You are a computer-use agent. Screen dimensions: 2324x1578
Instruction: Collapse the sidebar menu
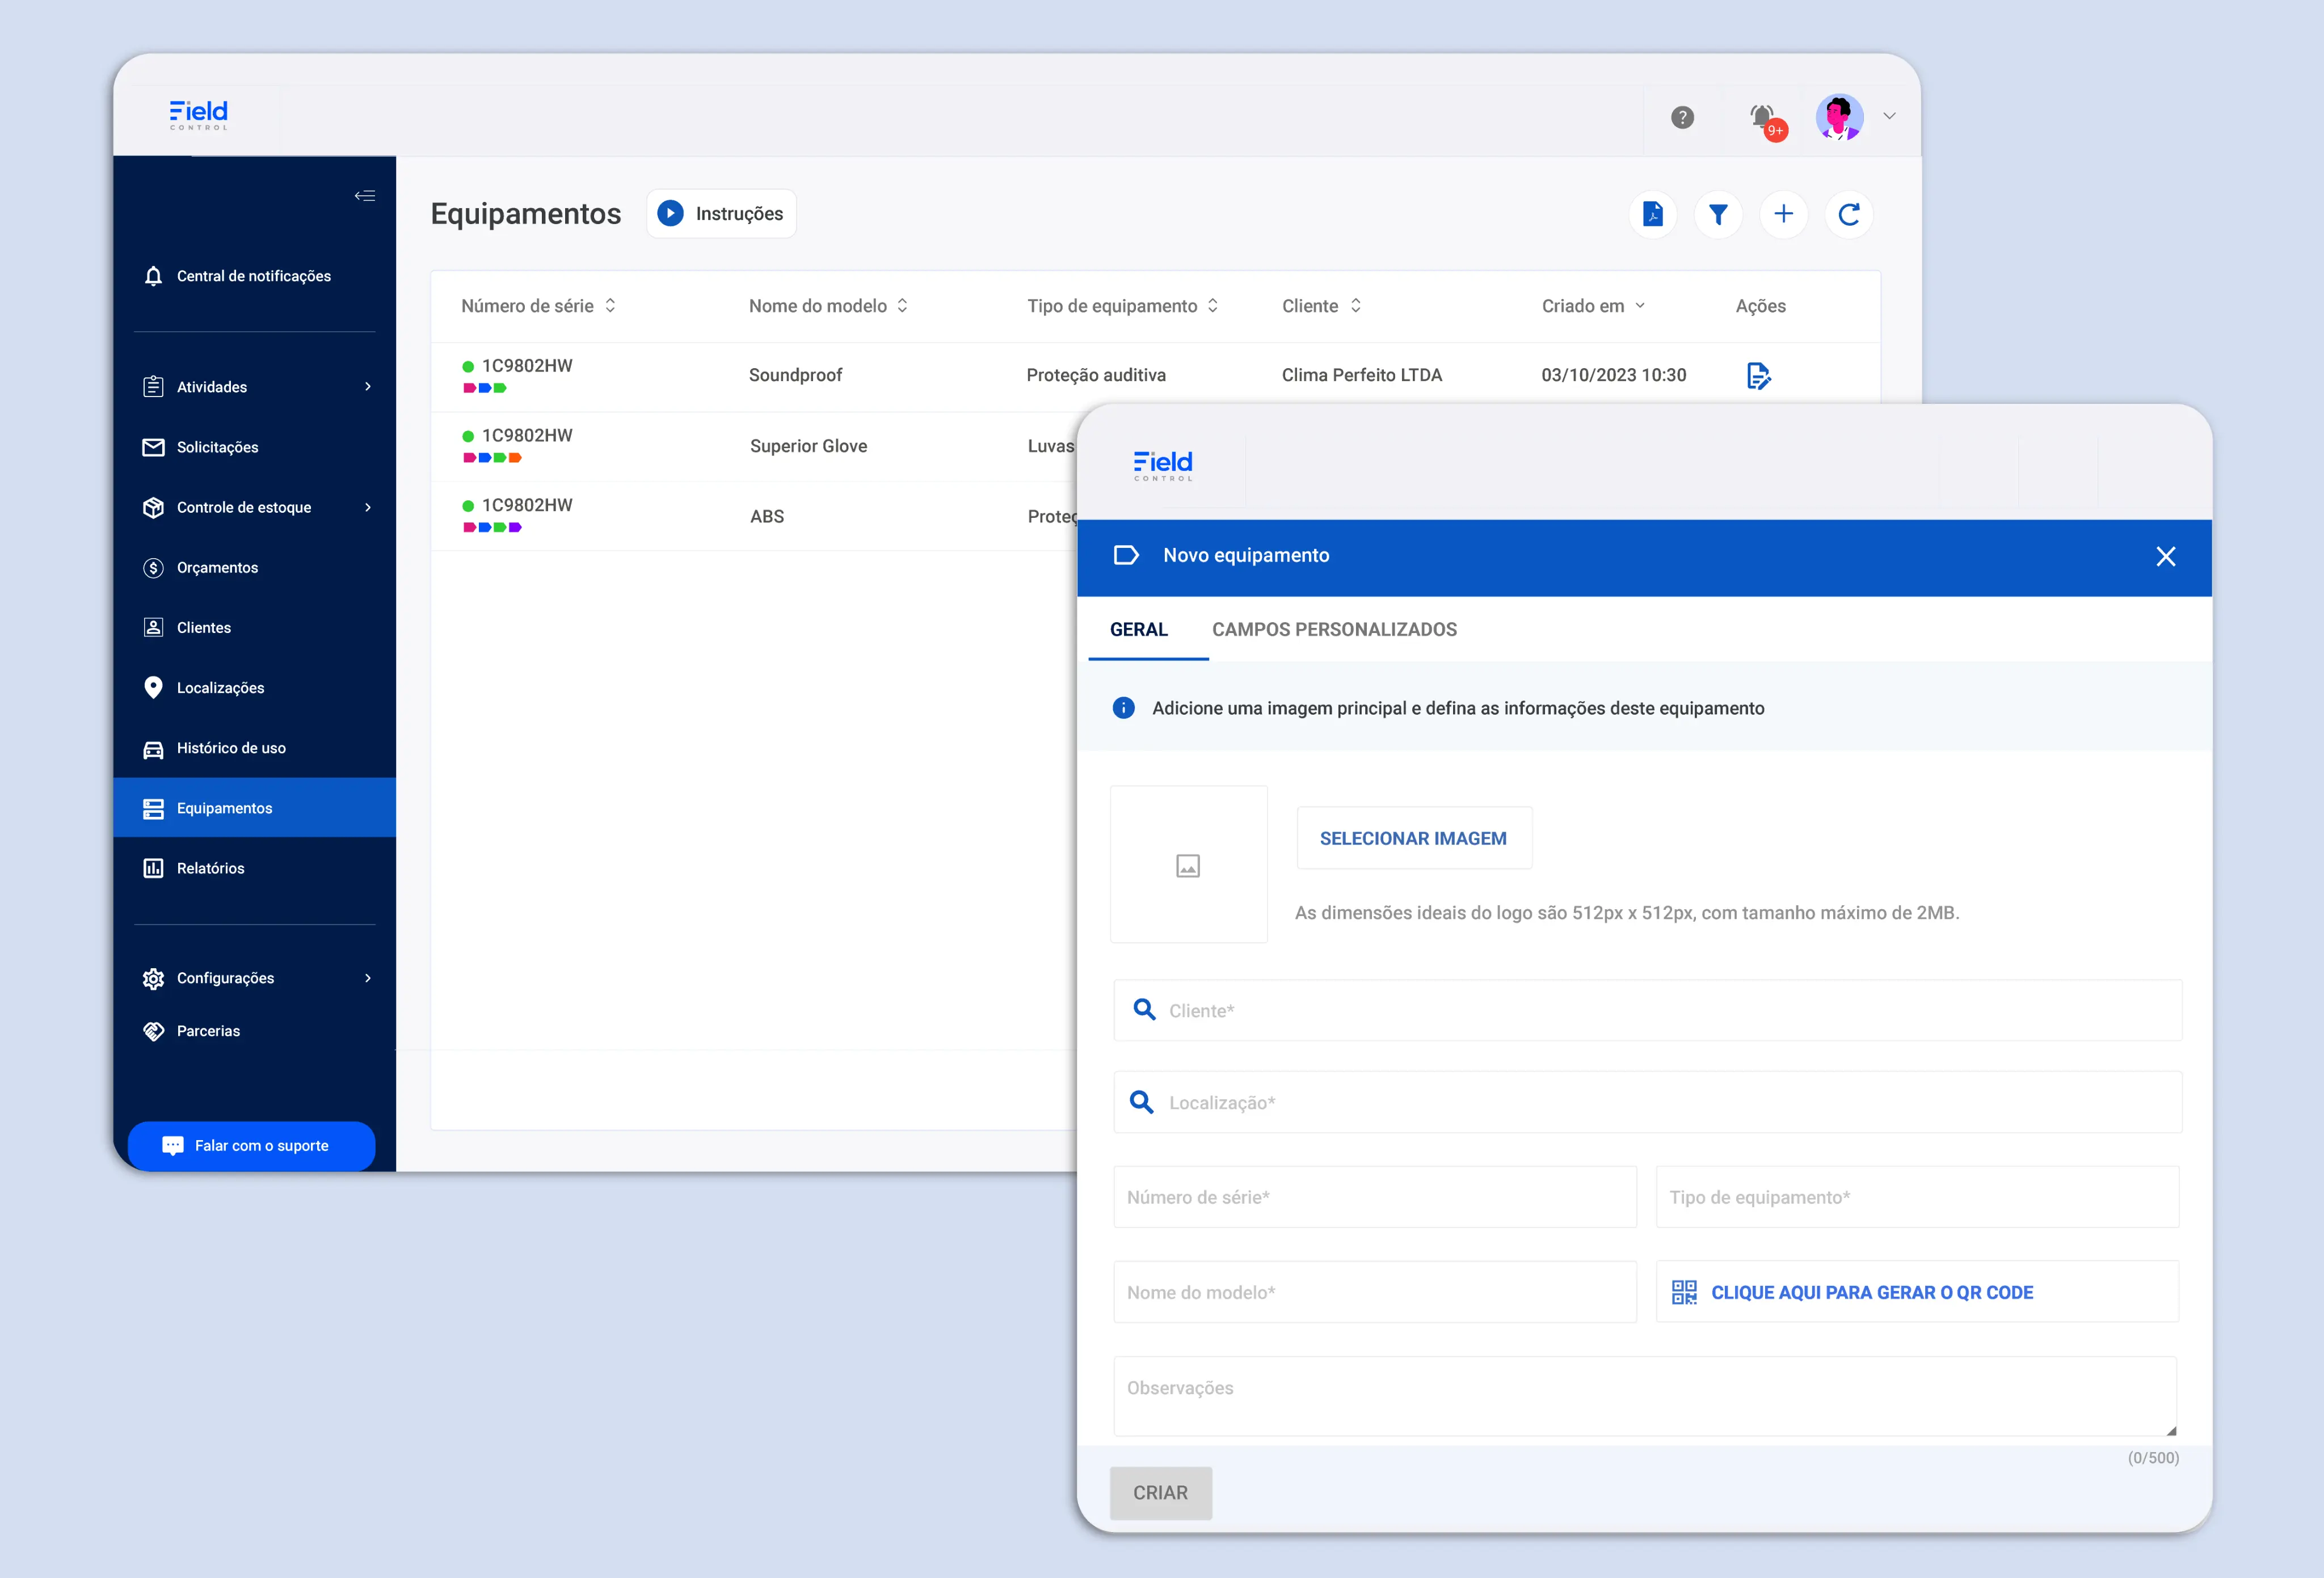(365, 196)
